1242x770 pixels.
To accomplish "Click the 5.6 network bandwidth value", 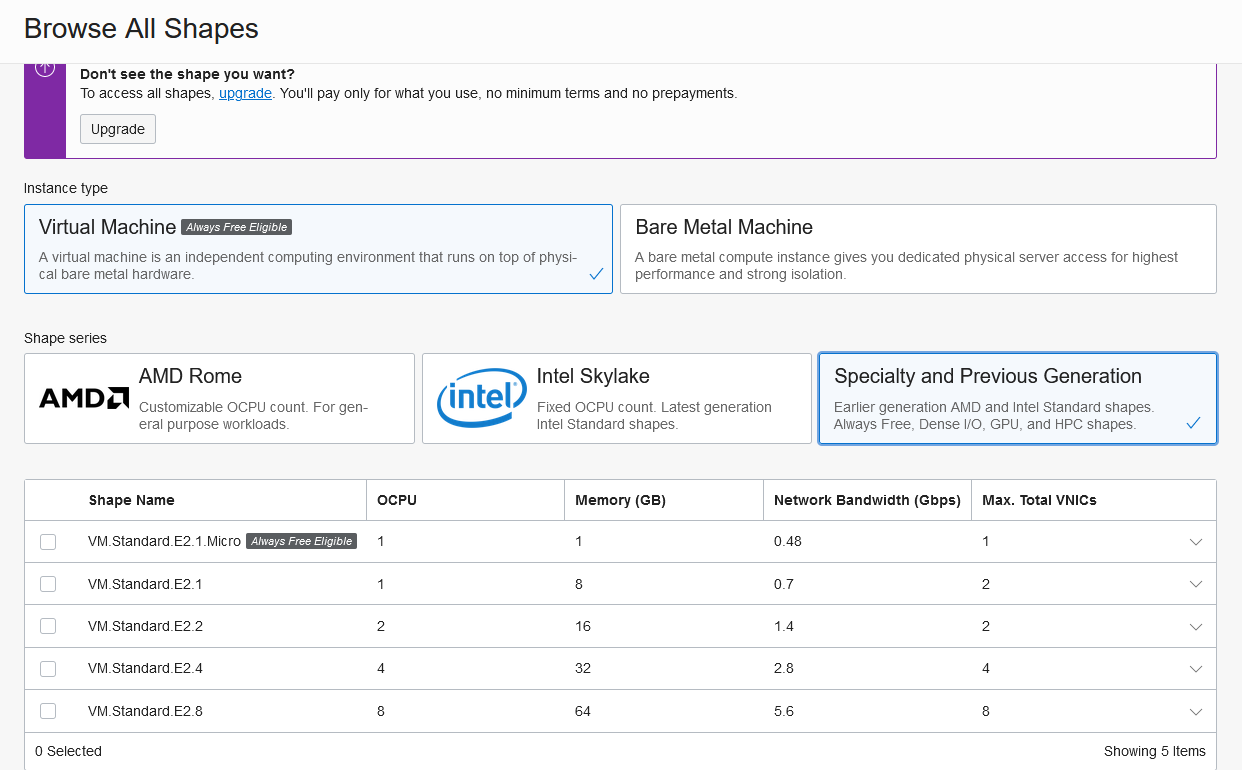I will [x=784, y=711].
